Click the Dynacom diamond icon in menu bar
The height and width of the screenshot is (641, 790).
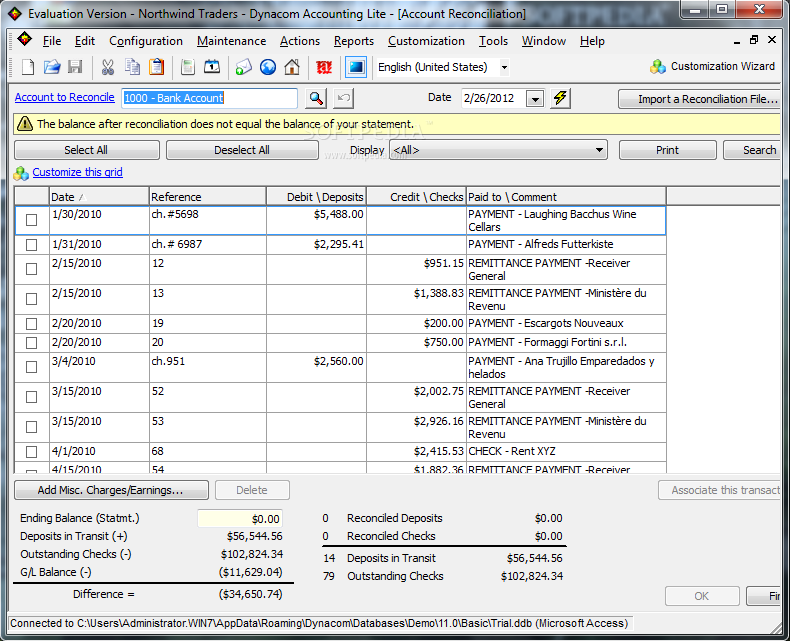(x=24, y=40)
